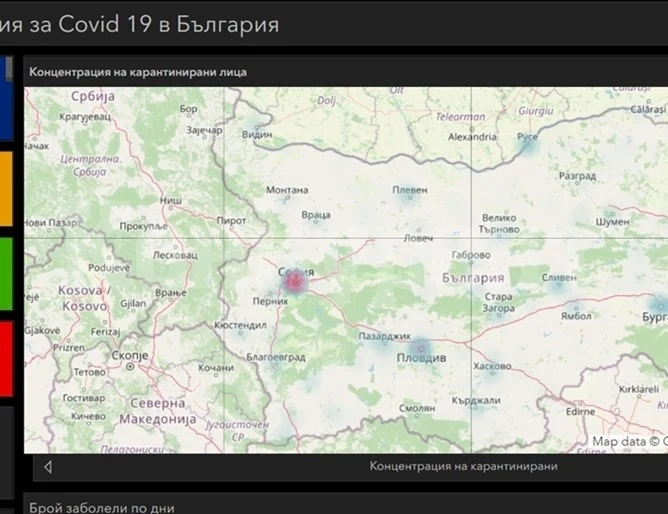Click the 'Смолян' city label
668x514 pixels.
coord(417,408)
